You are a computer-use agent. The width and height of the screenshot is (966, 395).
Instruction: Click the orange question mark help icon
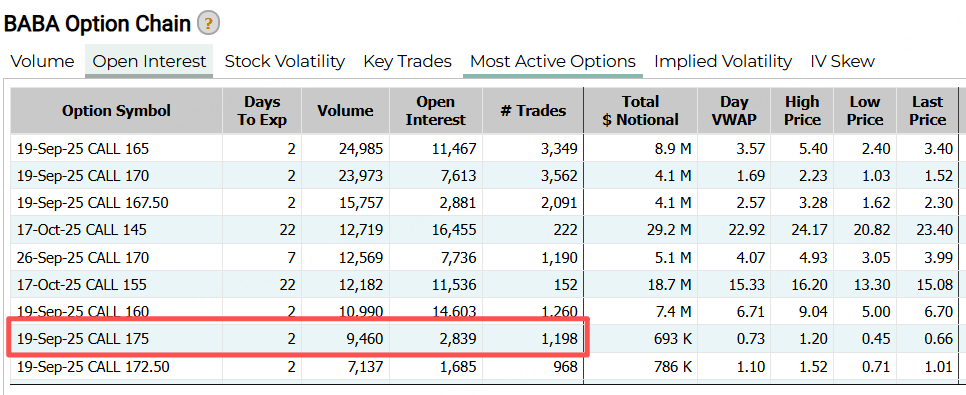point(208,24)
